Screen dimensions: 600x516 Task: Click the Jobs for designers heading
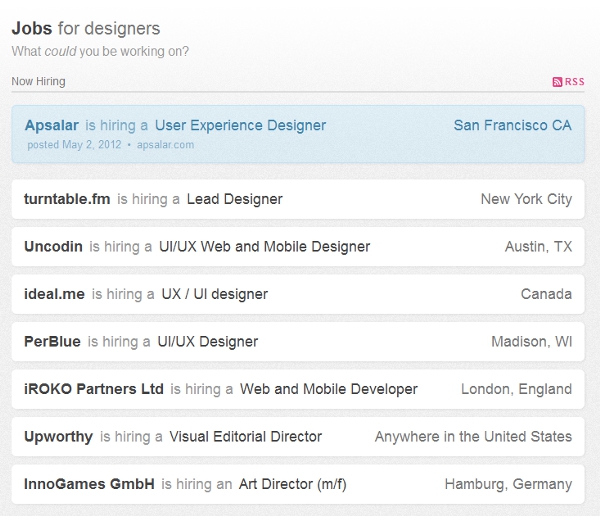[x=86, y=28]
